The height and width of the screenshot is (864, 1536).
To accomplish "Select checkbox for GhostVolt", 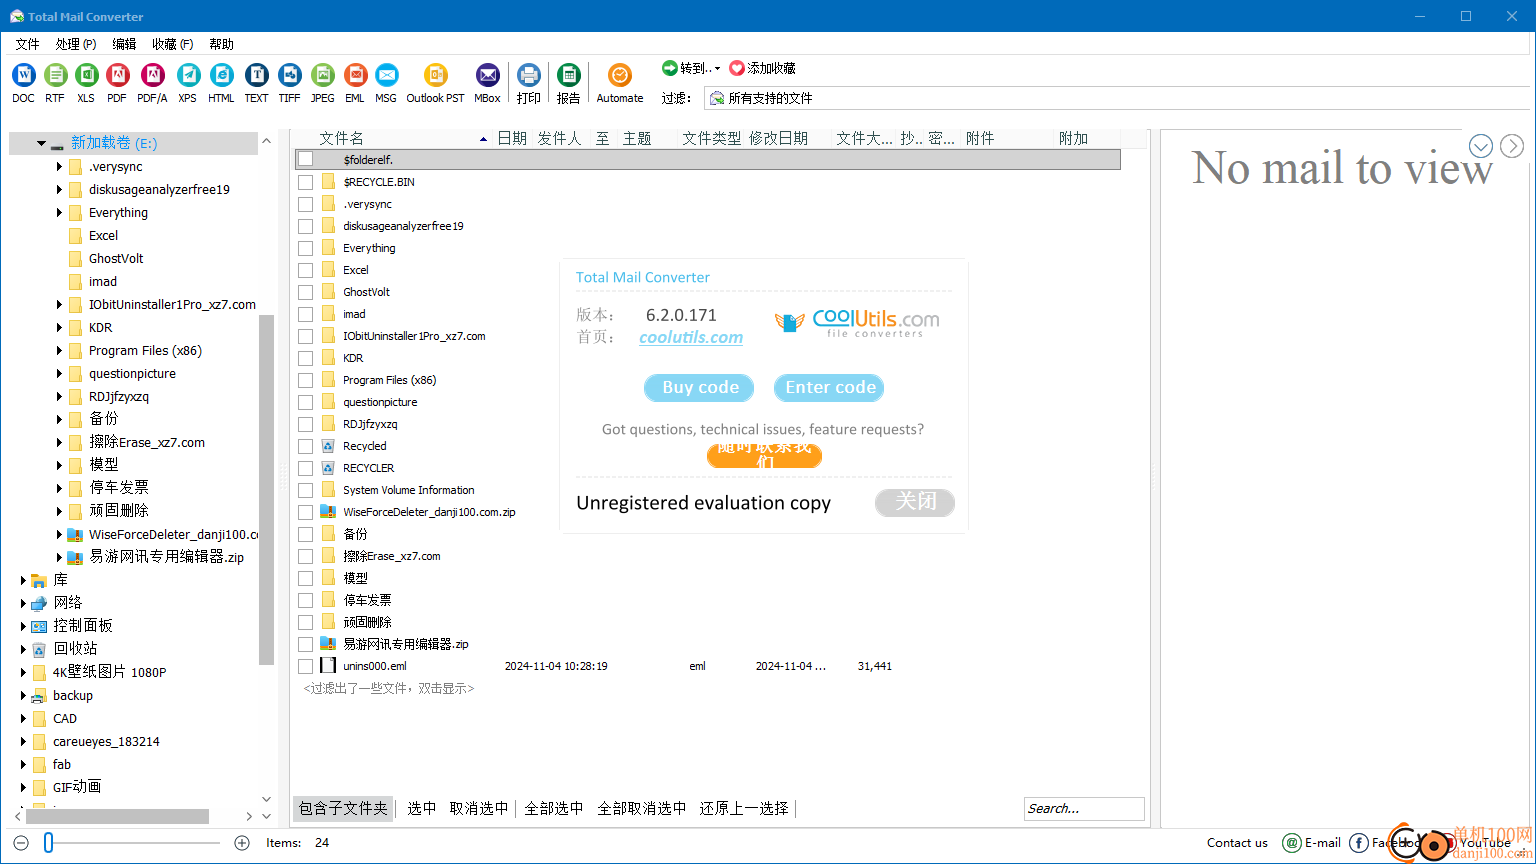I will 306,292.
